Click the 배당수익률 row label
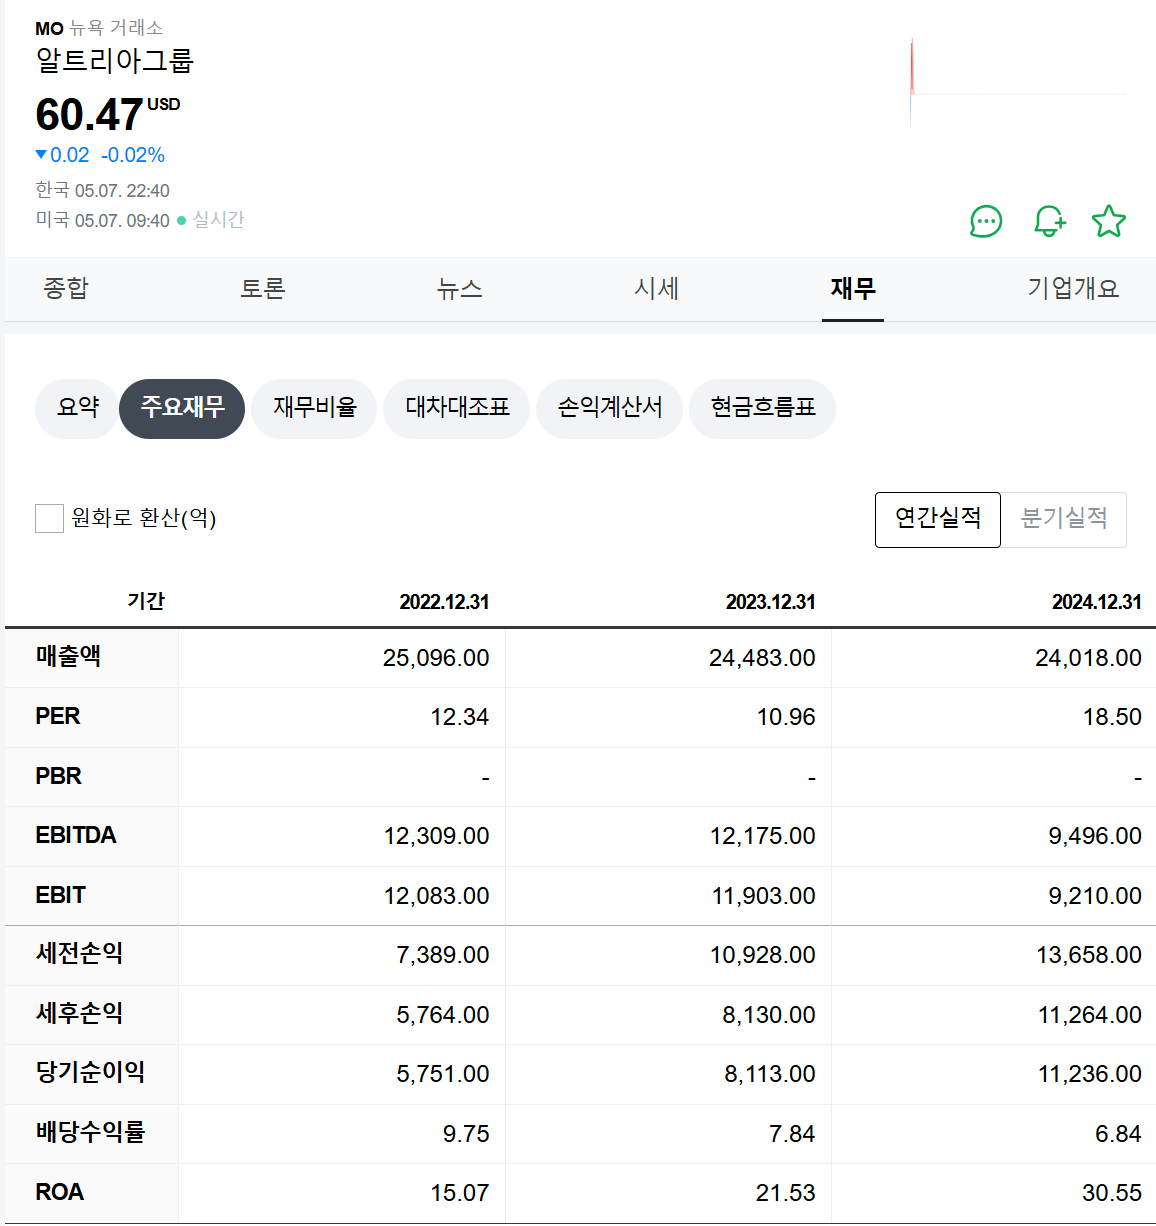 pyautogui.click(x=90, y=1133)
